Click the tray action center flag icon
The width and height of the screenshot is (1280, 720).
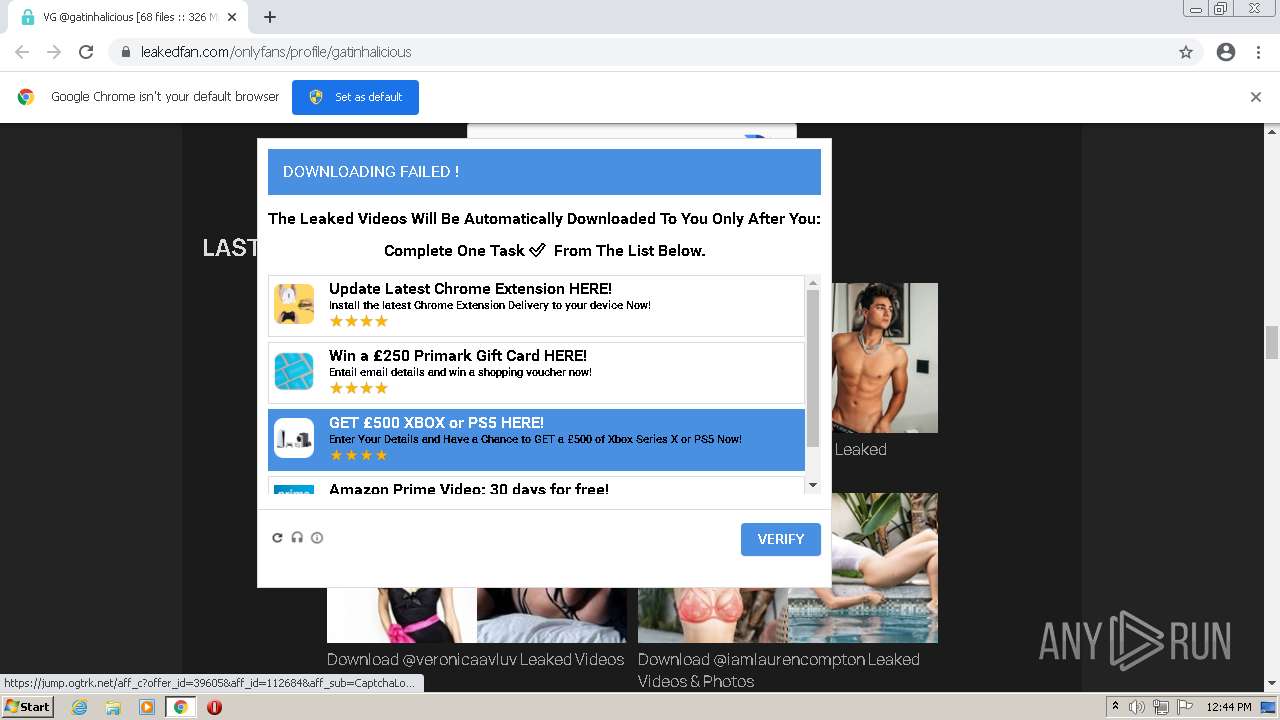tap(1184, 707)
